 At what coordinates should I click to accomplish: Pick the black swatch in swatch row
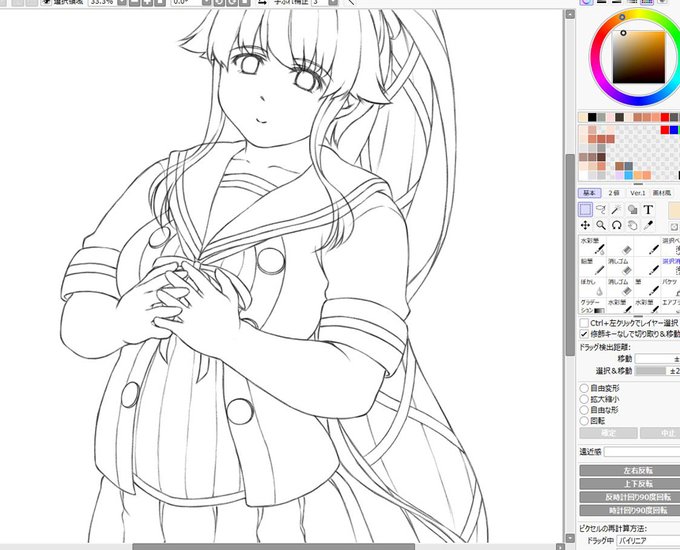[592, 118]
